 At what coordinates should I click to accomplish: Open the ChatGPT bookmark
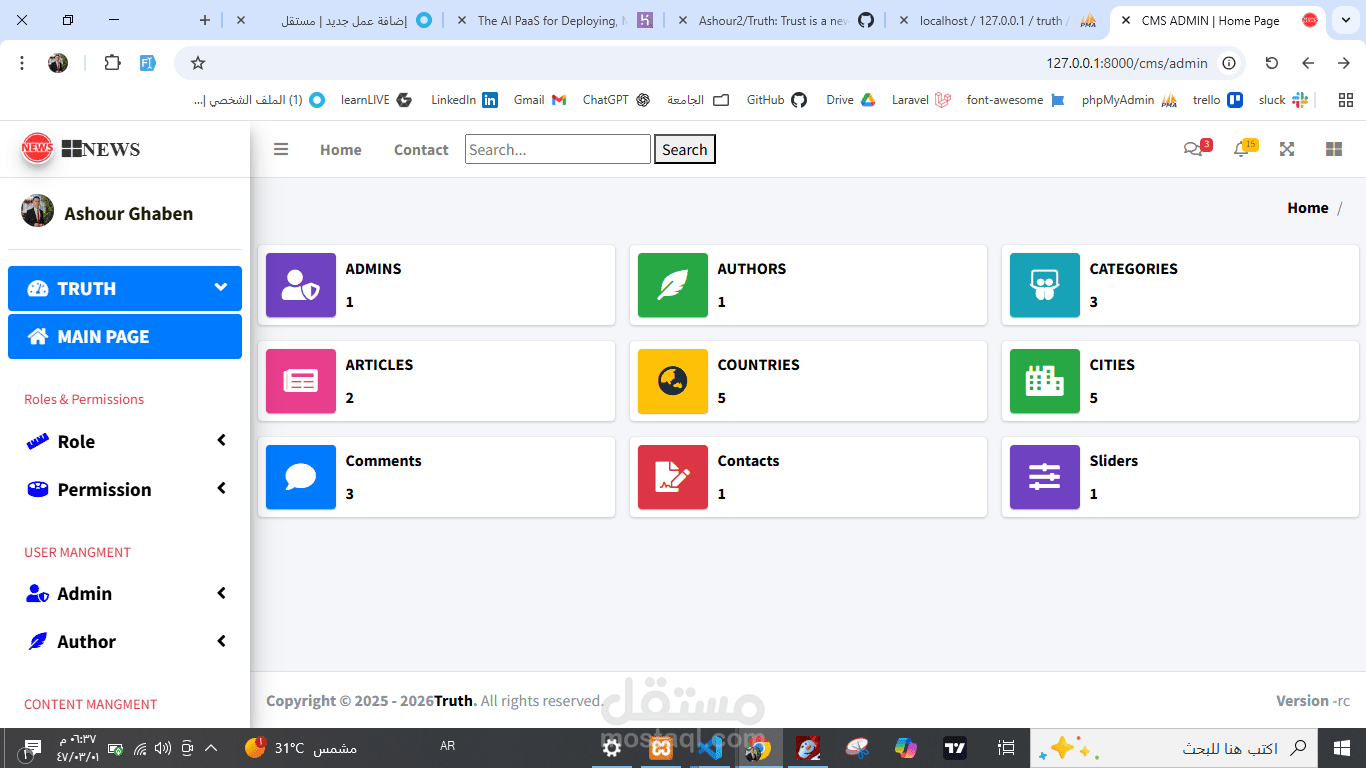click(x=616, y=100)
